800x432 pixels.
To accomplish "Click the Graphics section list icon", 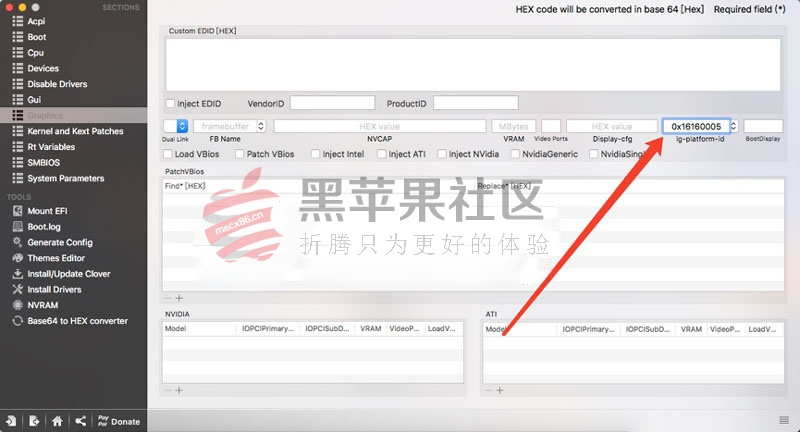I will coord(18,115).
